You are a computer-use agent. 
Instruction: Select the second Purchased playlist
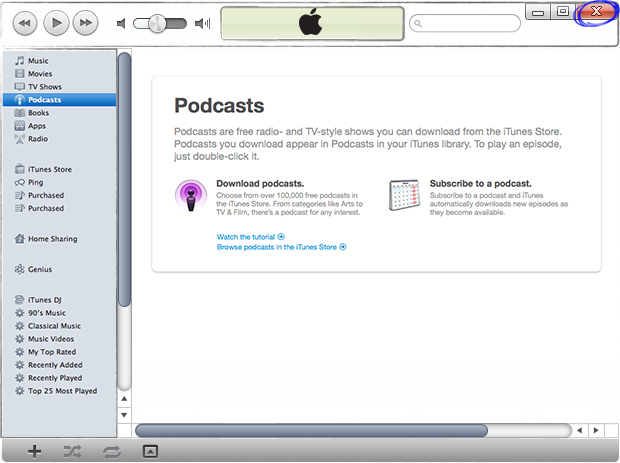click(59, 208)
